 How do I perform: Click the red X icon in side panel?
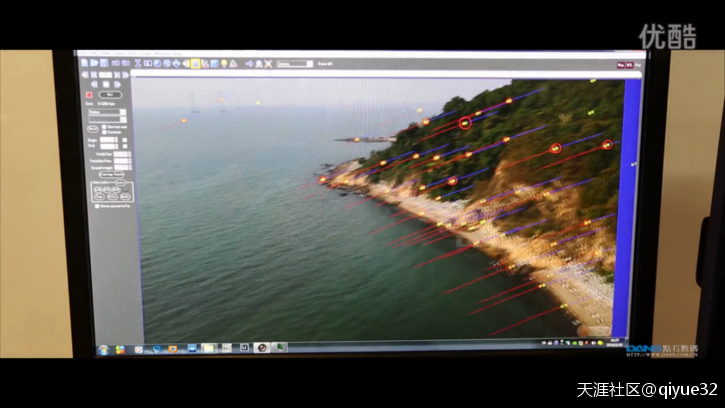click(89, 95)
